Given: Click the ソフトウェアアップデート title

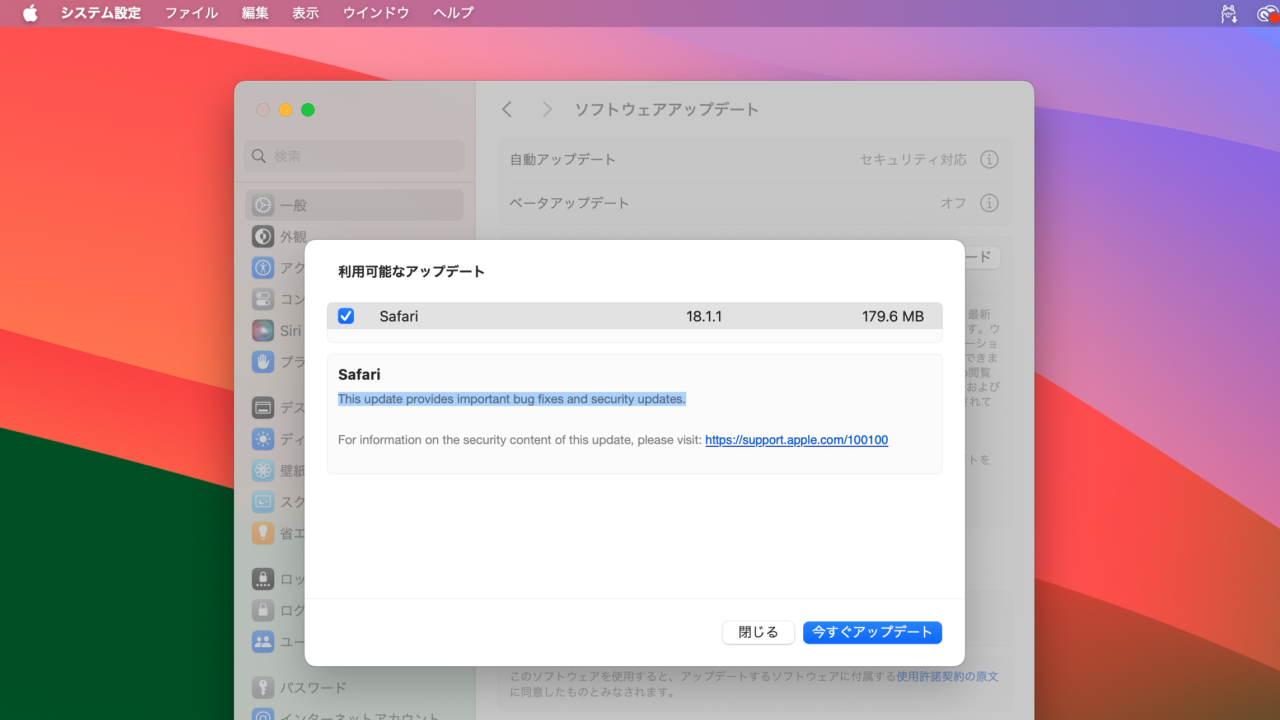Looking at the screenshot, I should tap(667, 109).
